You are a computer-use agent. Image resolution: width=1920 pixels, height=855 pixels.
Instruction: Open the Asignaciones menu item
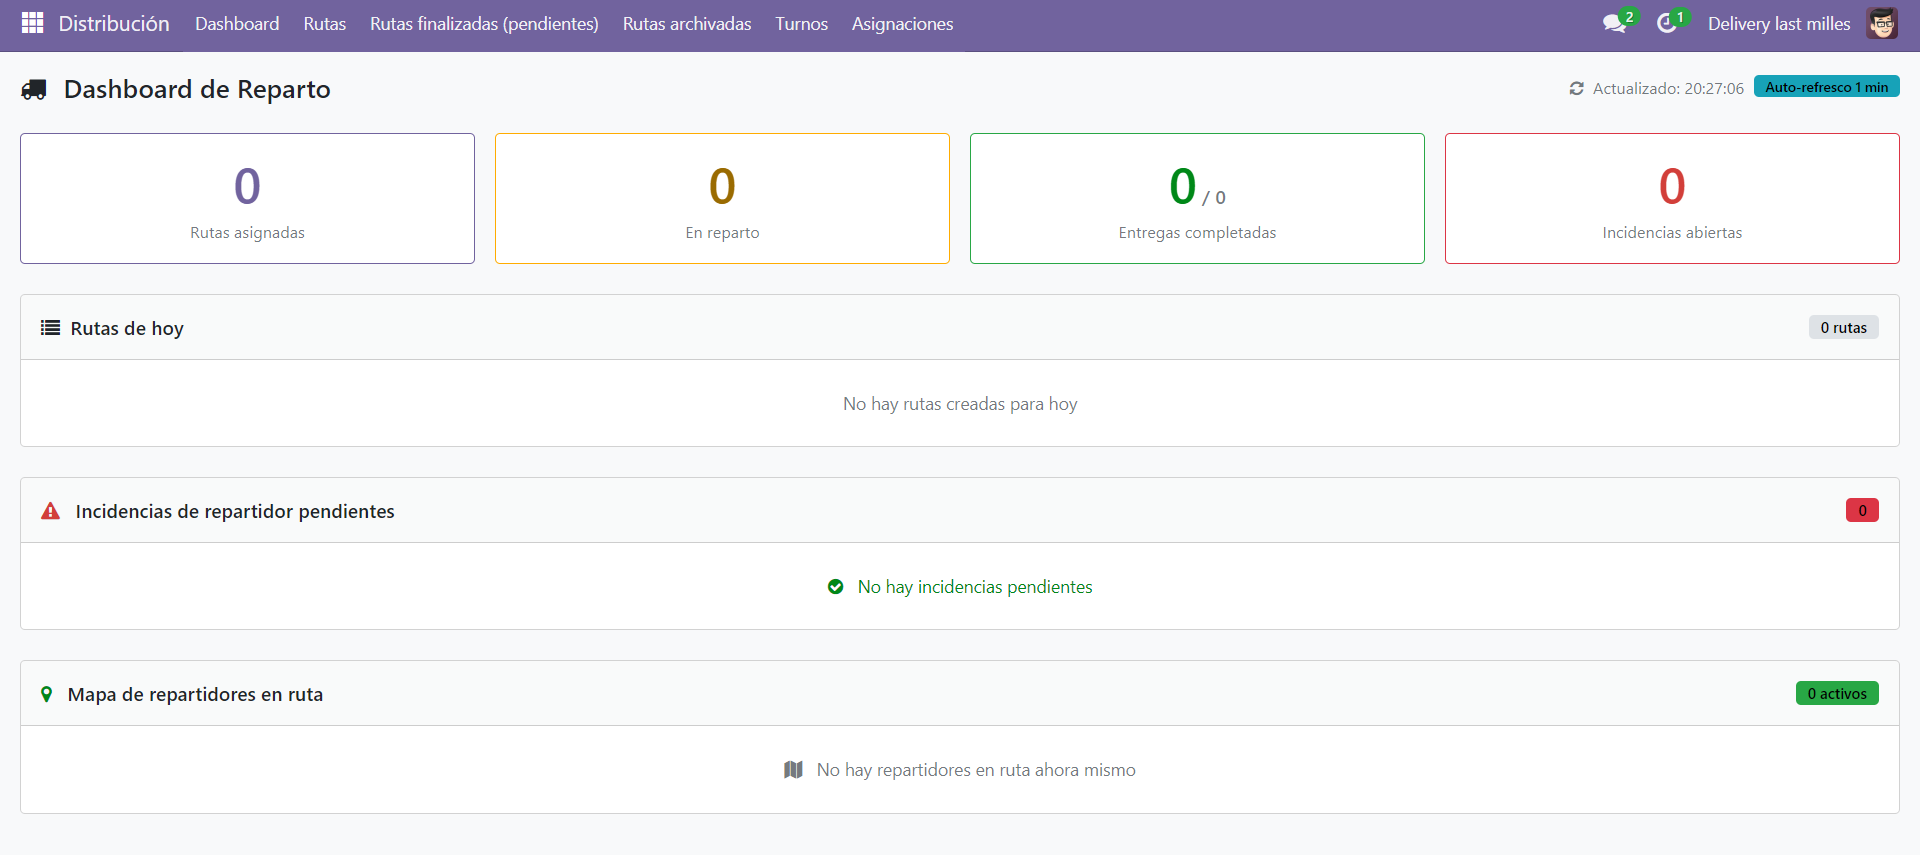tap(902, 23)
